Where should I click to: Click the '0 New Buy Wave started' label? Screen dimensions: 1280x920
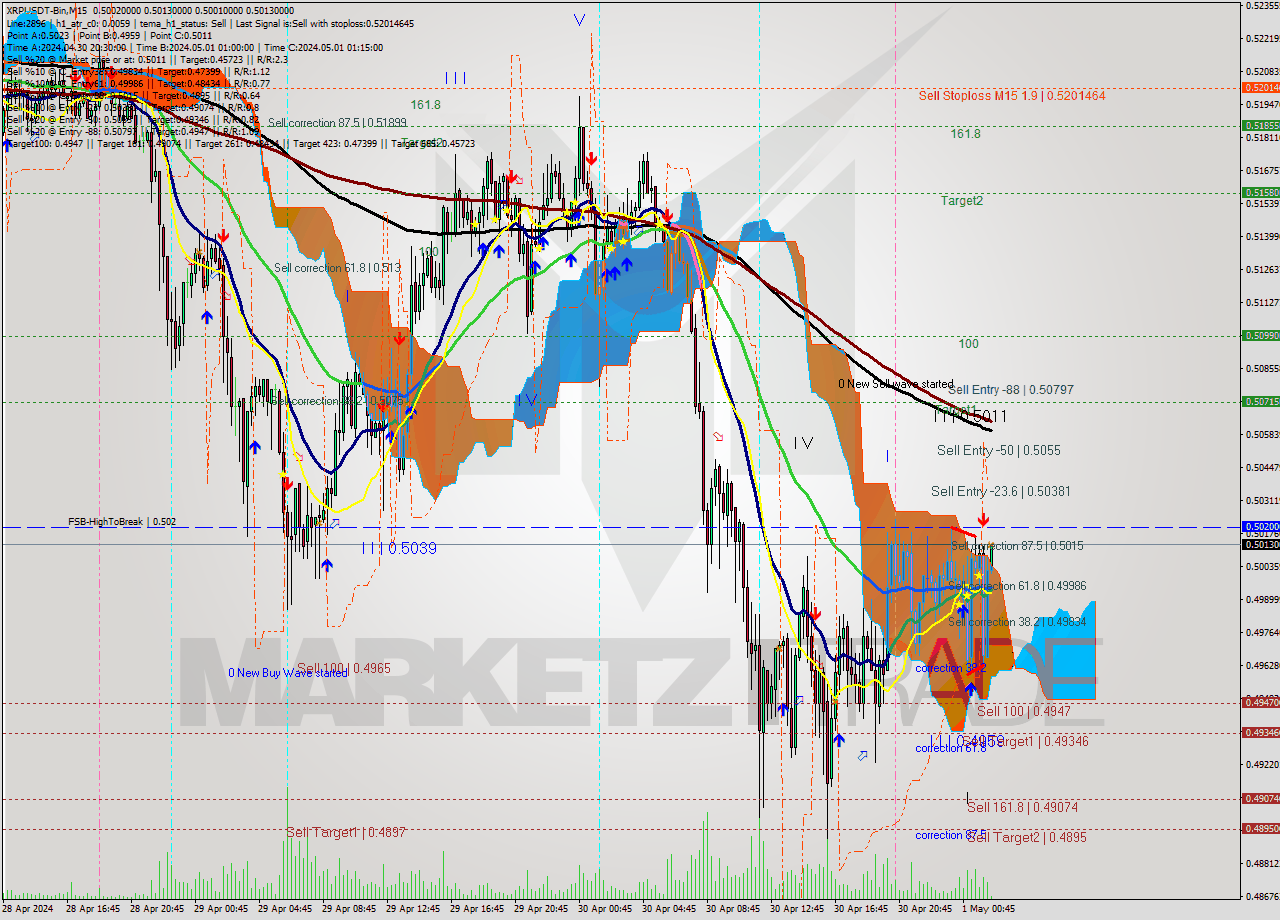(x=288, y=672)
